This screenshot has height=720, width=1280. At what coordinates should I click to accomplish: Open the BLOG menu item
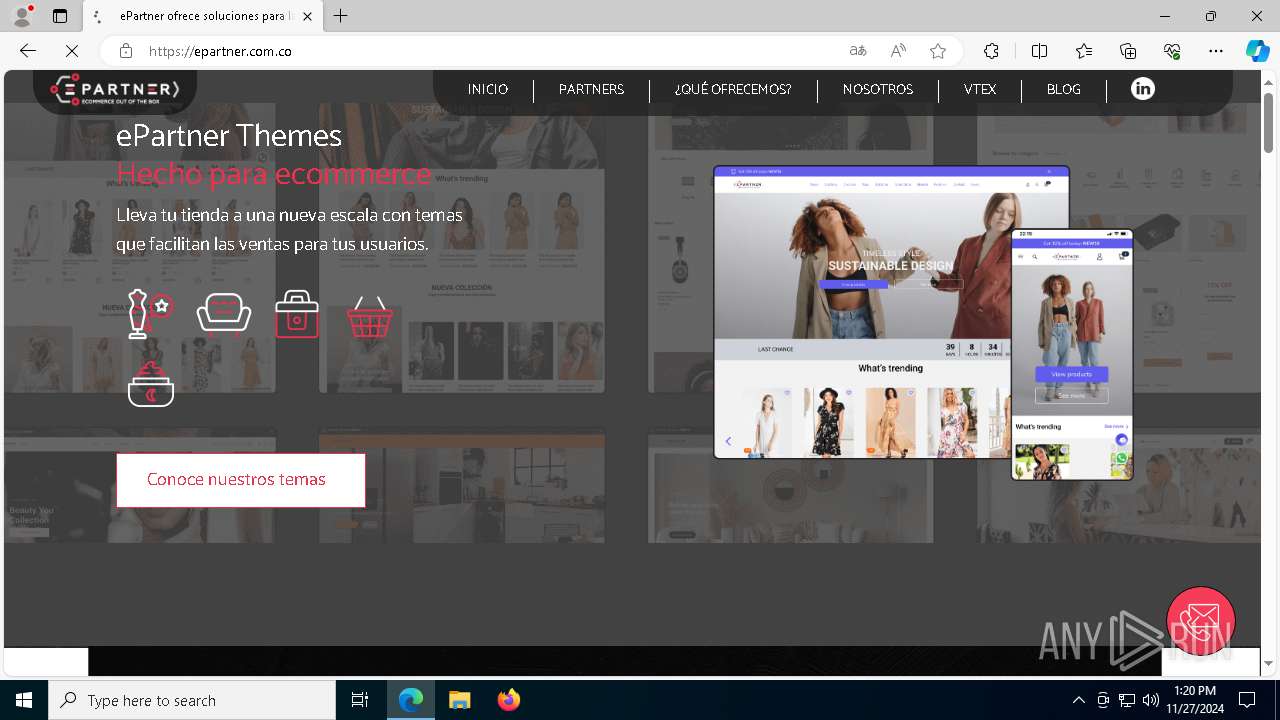1064,89
